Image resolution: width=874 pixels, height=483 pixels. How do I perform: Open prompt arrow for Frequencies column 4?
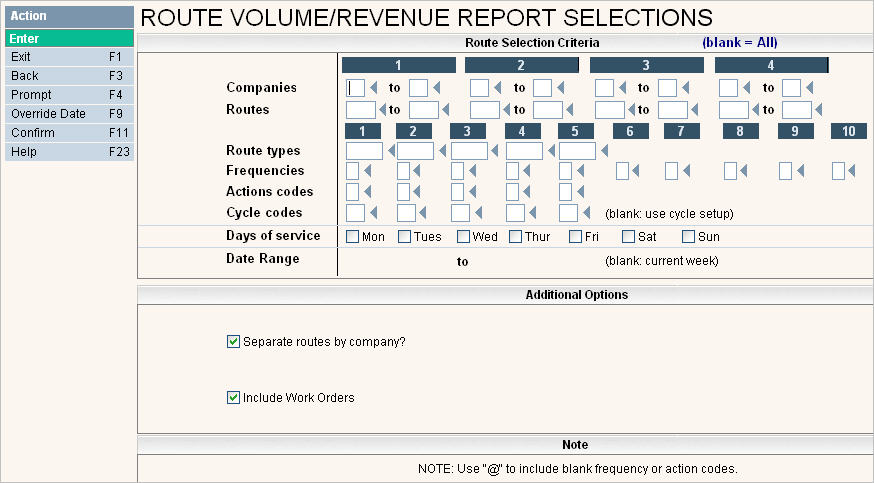526,171
